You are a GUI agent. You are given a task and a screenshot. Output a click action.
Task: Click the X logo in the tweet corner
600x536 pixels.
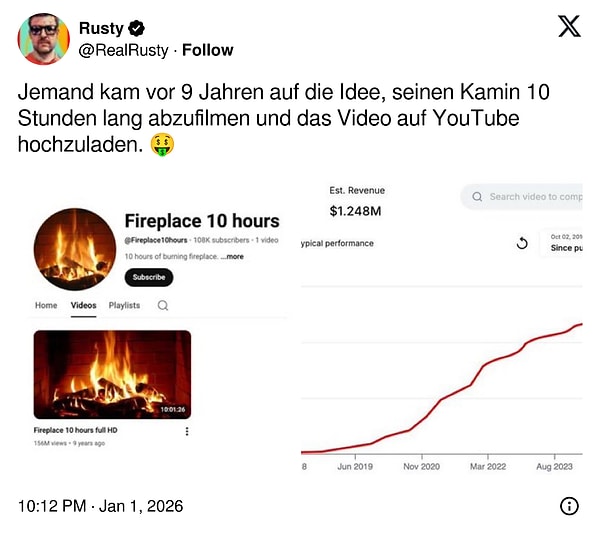569,28
